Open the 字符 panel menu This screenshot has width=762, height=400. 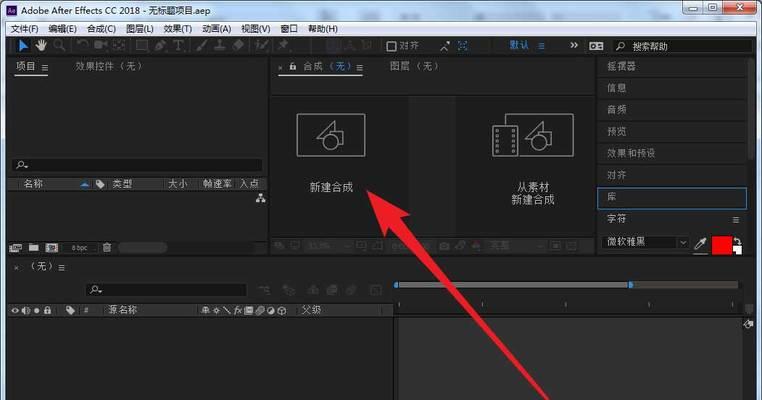coord(736,220)
